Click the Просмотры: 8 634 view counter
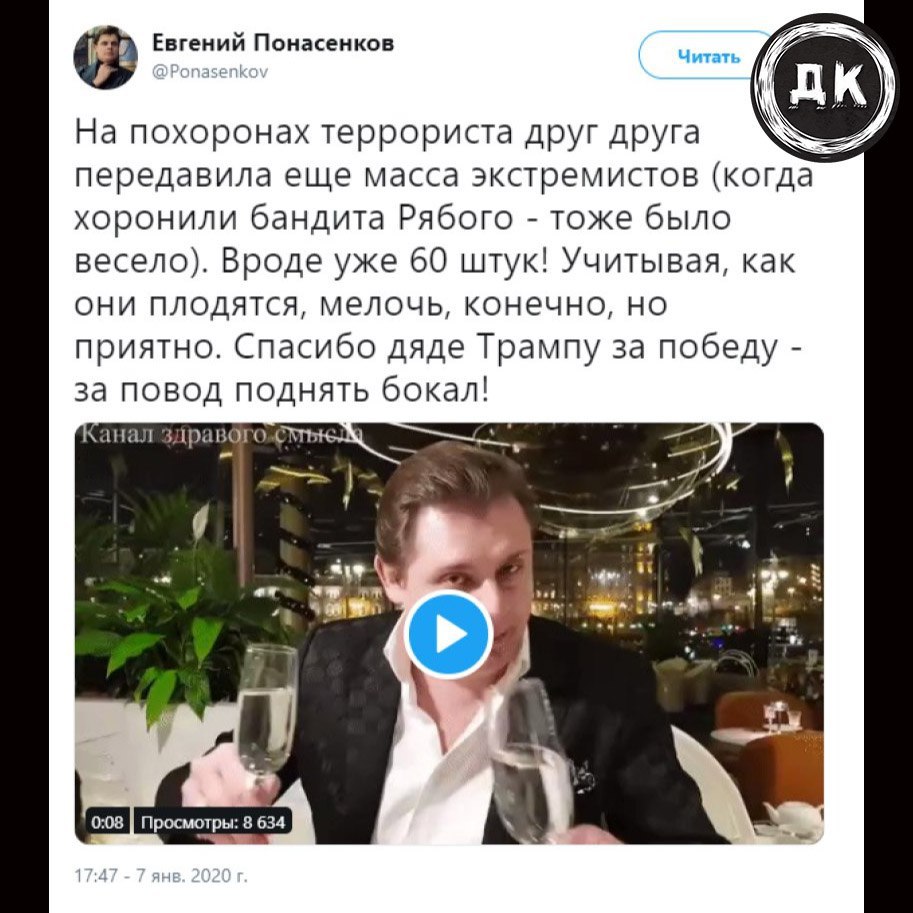The width and height of the screenshot is (913, 913). click(213, 822)
